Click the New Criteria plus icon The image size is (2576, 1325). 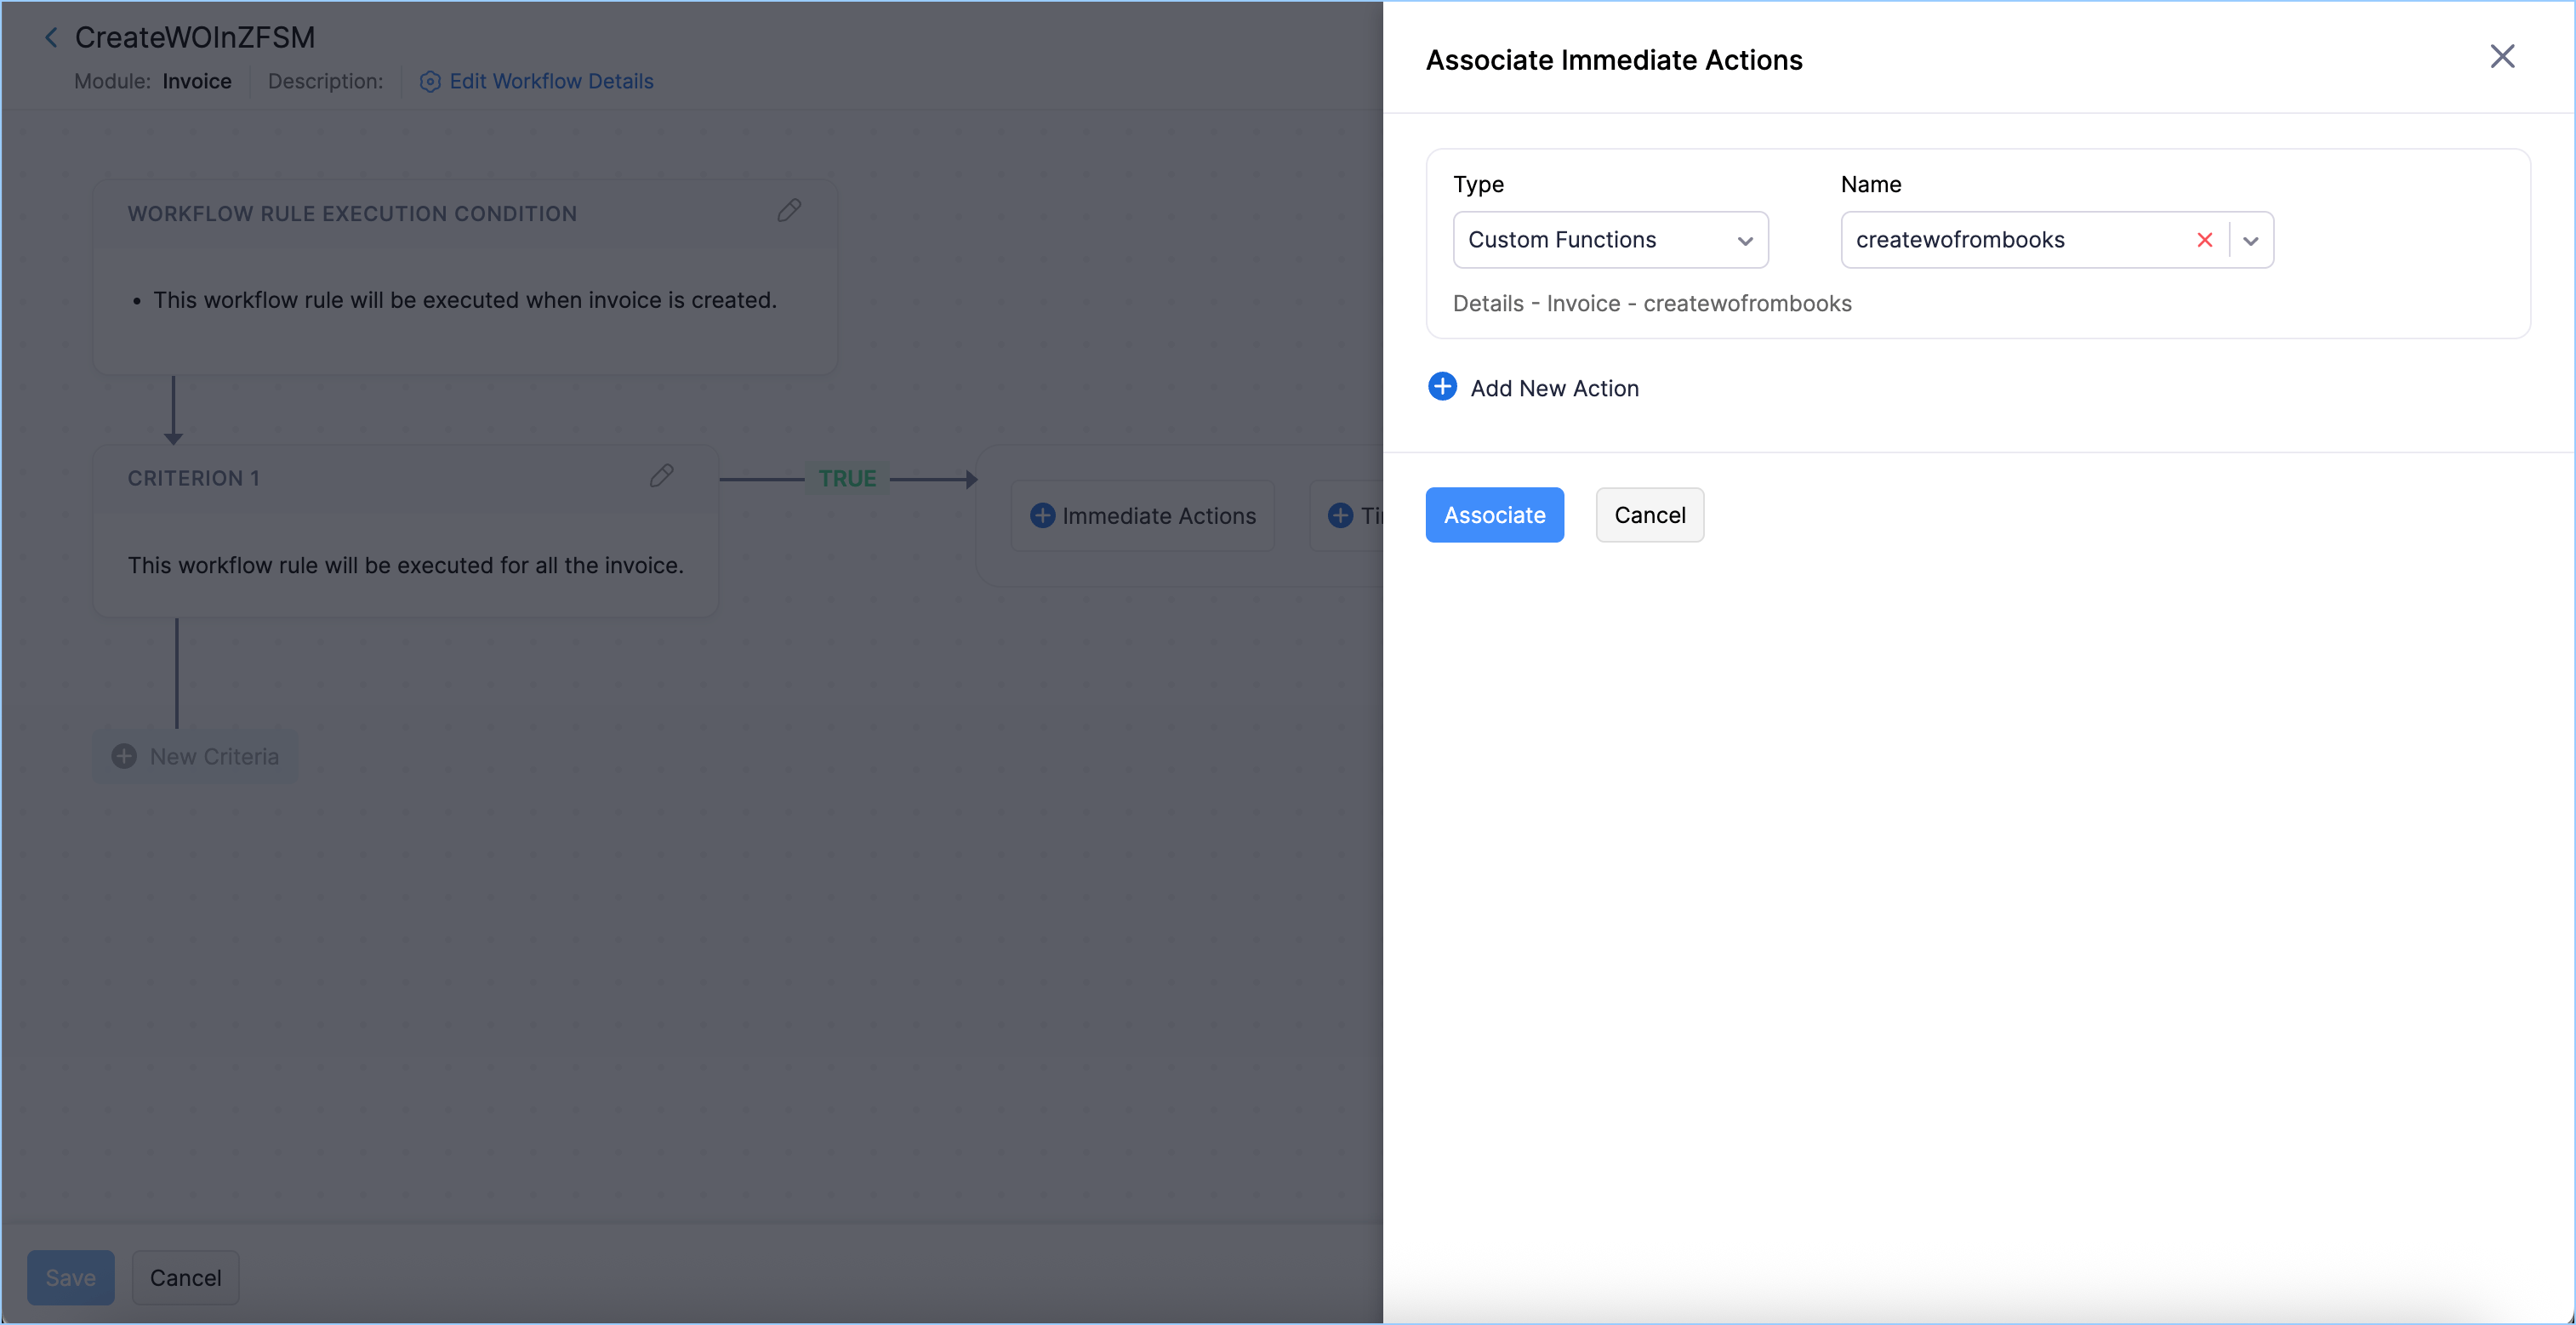pos(124,757)
